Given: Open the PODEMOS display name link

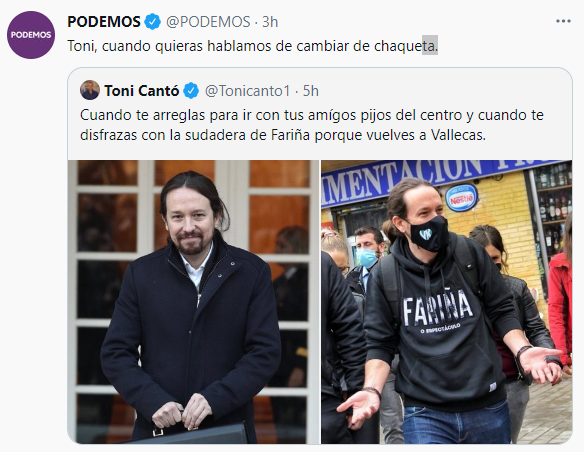Looking at the screenshot, I should point(104,22).
